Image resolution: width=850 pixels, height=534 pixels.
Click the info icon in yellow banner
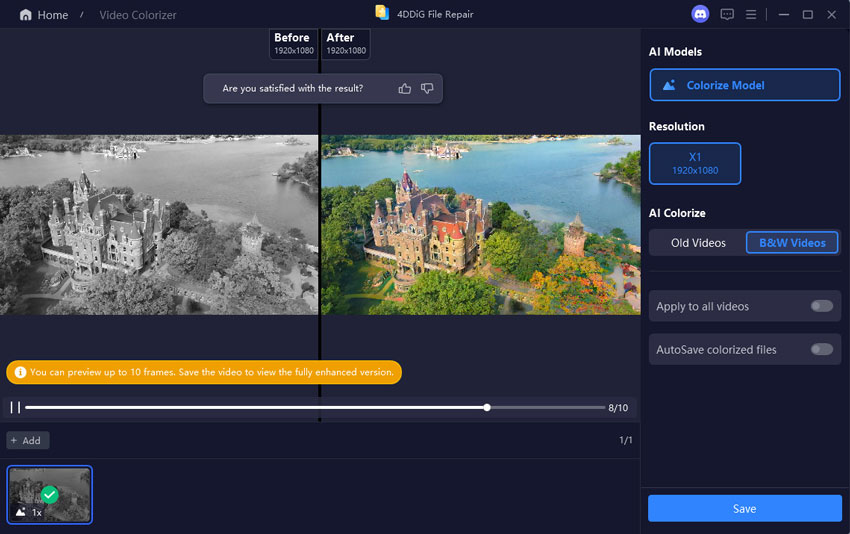(x=20, y=372)
